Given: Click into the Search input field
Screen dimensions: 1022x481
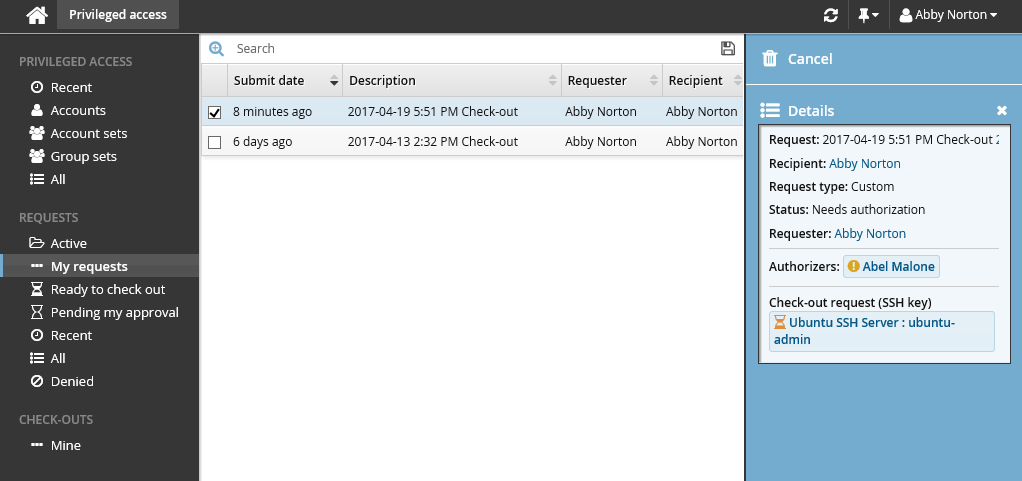Looking at the screenshot, I should coord(470,48).
